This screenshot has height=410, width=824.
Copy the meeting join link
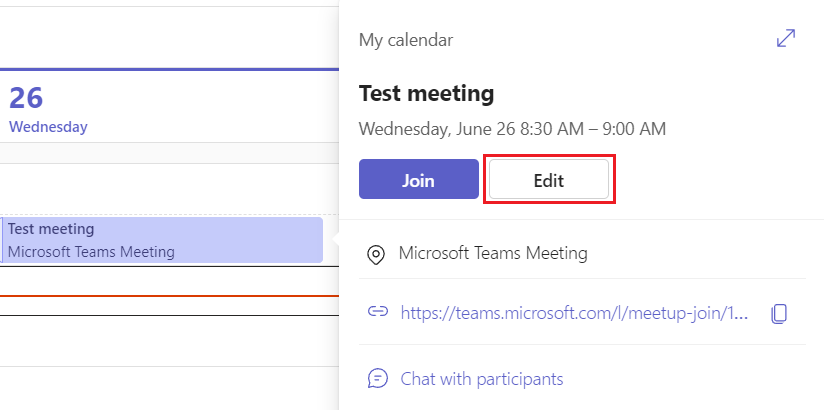click(780, 312)
